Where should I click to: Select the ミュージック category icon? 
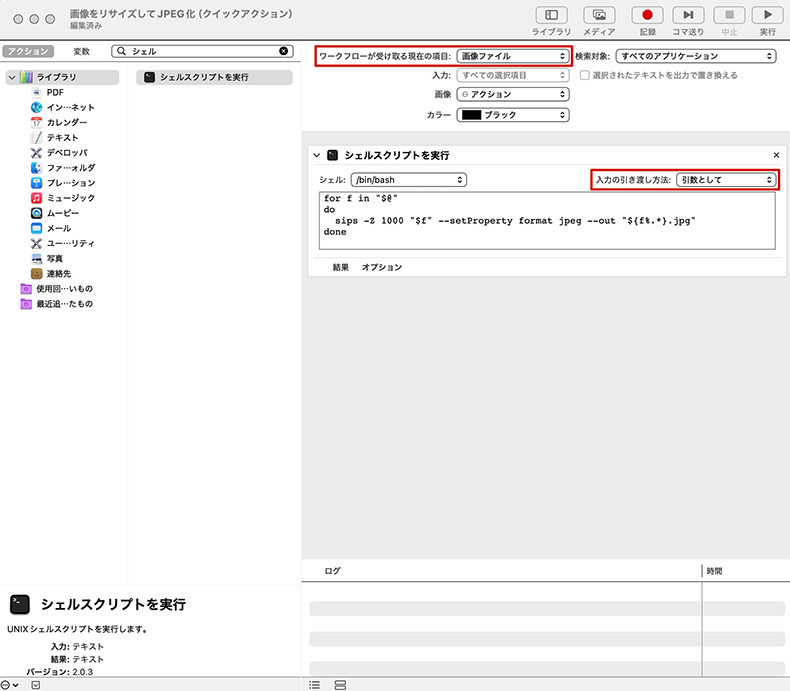[37, 198]
